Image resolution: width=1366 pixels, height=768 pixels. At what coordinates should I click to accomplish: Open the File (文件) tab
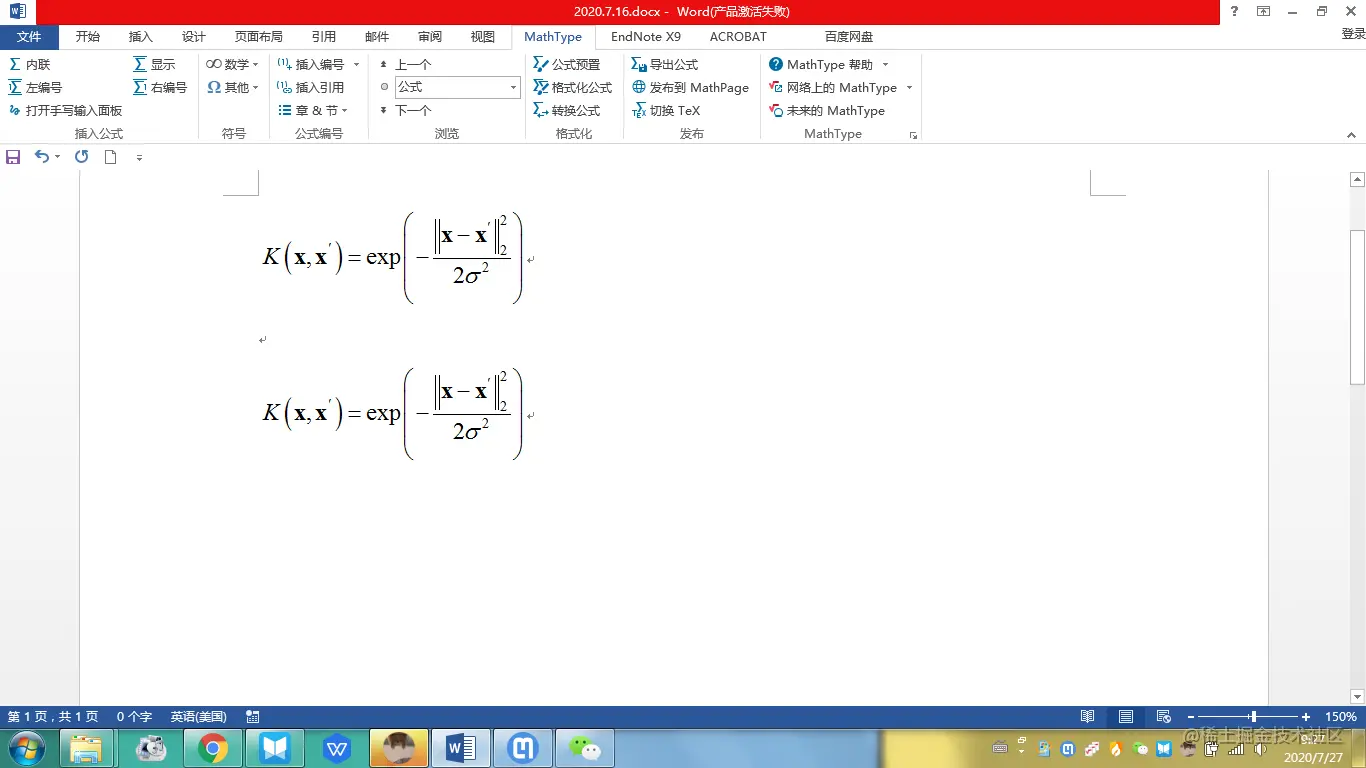tap(29, 37)
